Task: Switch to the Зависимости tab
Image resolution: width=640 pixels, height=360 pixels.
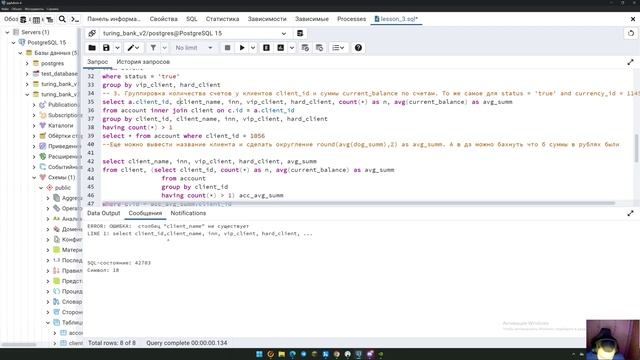Action: pos(267,19)
